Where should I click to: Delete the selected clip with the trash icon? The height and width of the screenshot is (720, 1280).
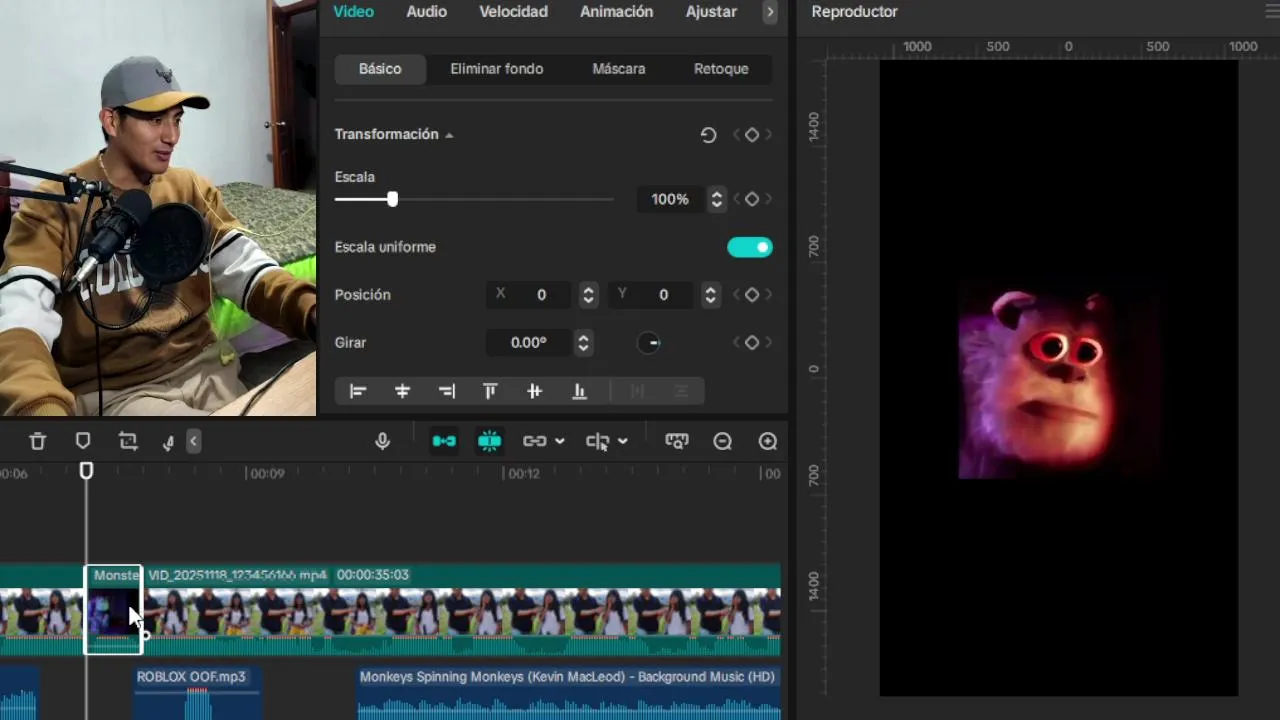pyautogui.click(x=37, y=441)
